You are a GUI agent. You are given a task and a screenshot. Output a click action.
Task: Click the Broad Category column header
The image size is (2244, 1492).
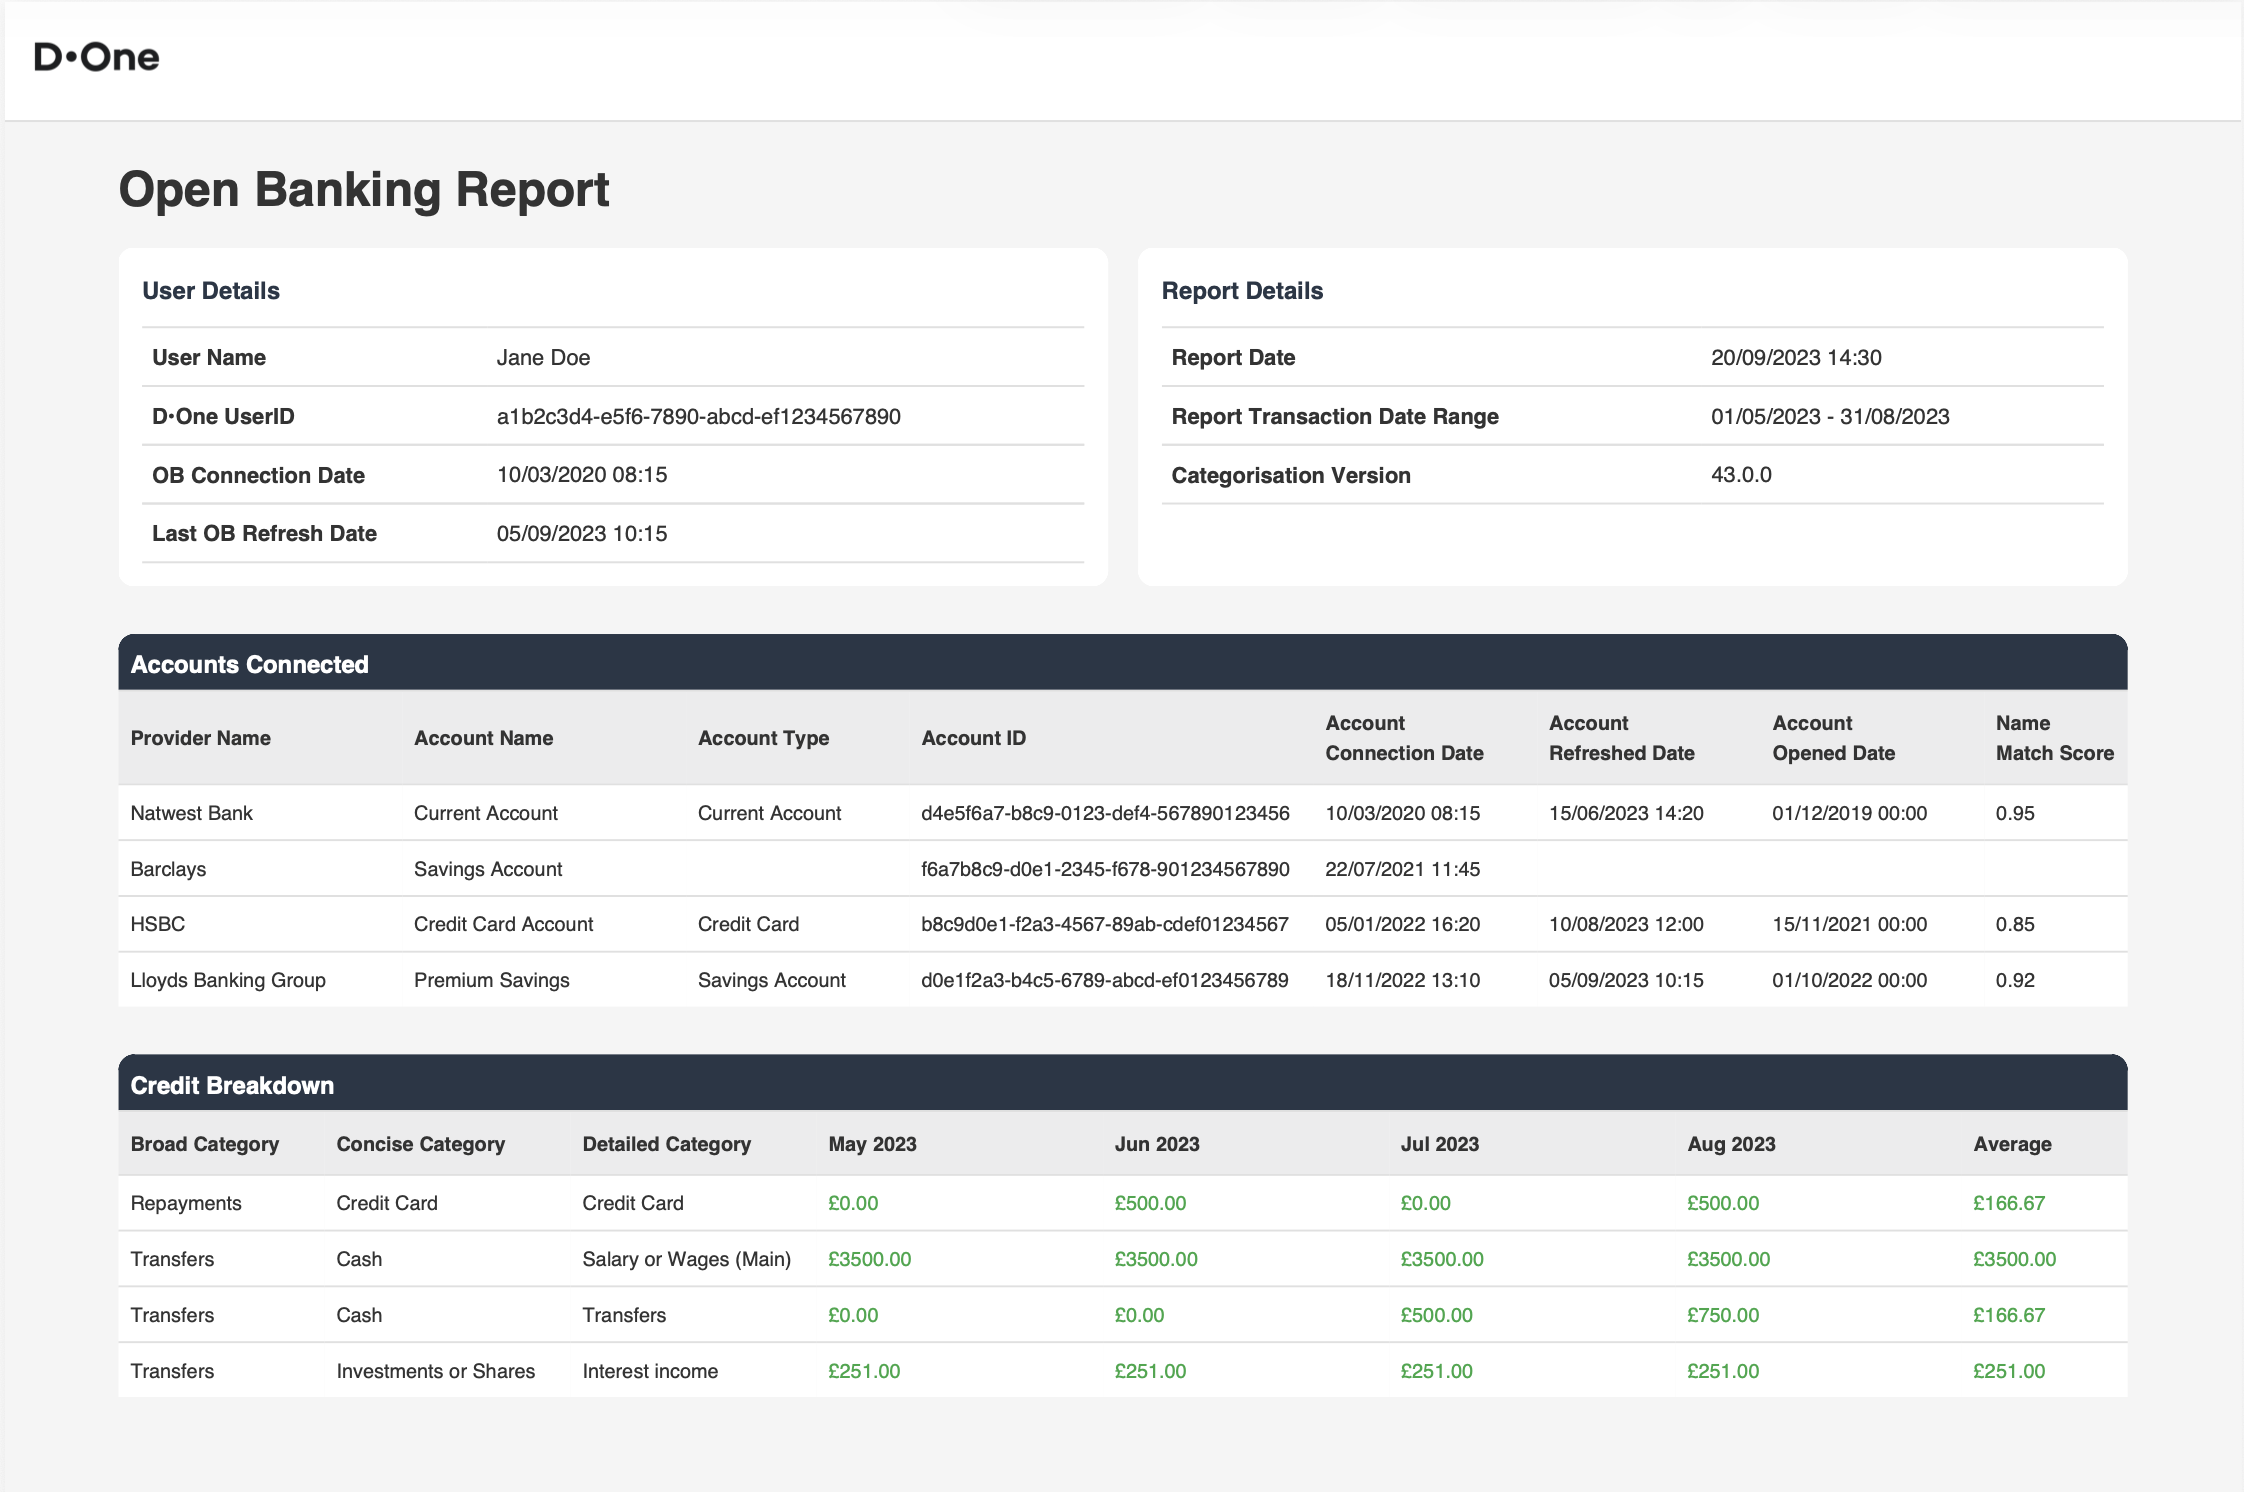pos(204,1144)
